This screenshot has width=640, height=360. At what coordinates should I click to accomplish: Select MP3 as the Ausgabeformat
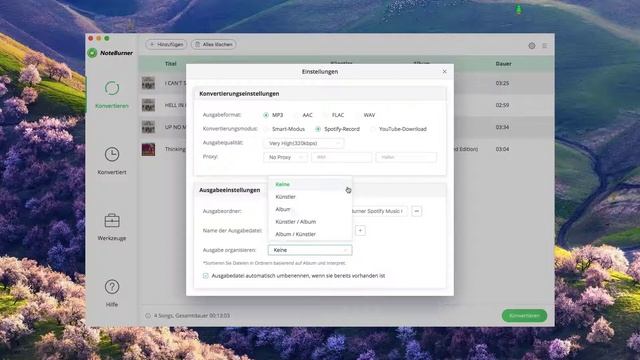pos(266,115)
